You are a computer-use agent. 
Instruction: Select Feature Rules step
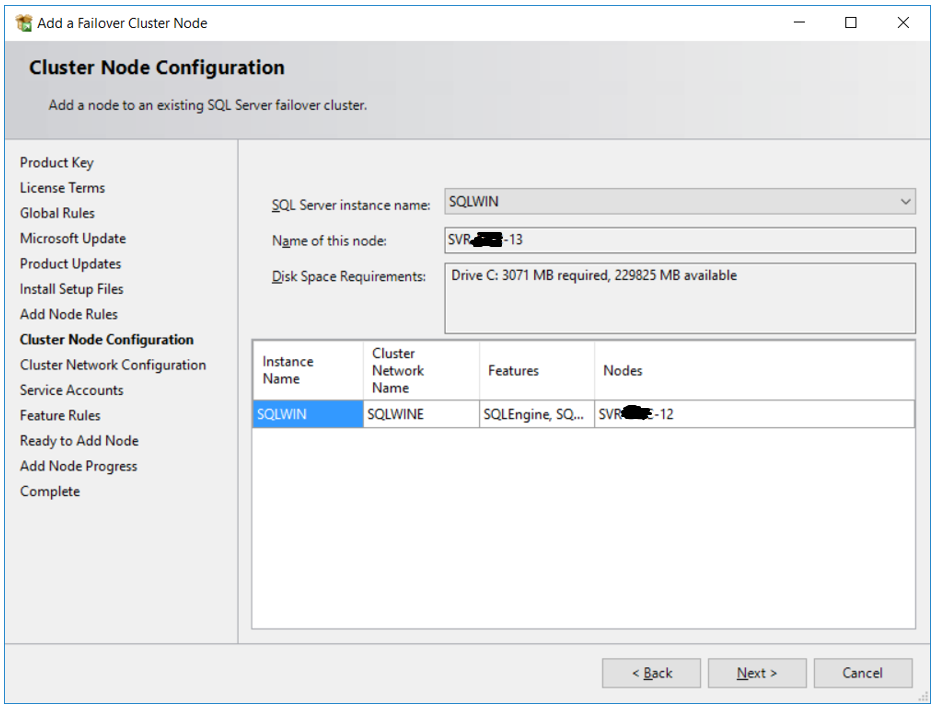coord(60,415)
